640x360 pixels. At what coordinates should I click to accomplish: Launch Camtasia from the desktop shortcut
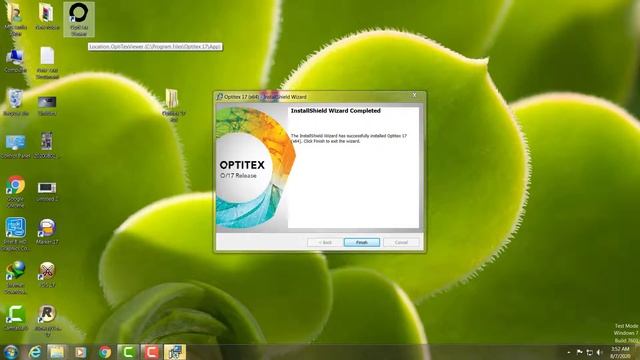(15, 318)
